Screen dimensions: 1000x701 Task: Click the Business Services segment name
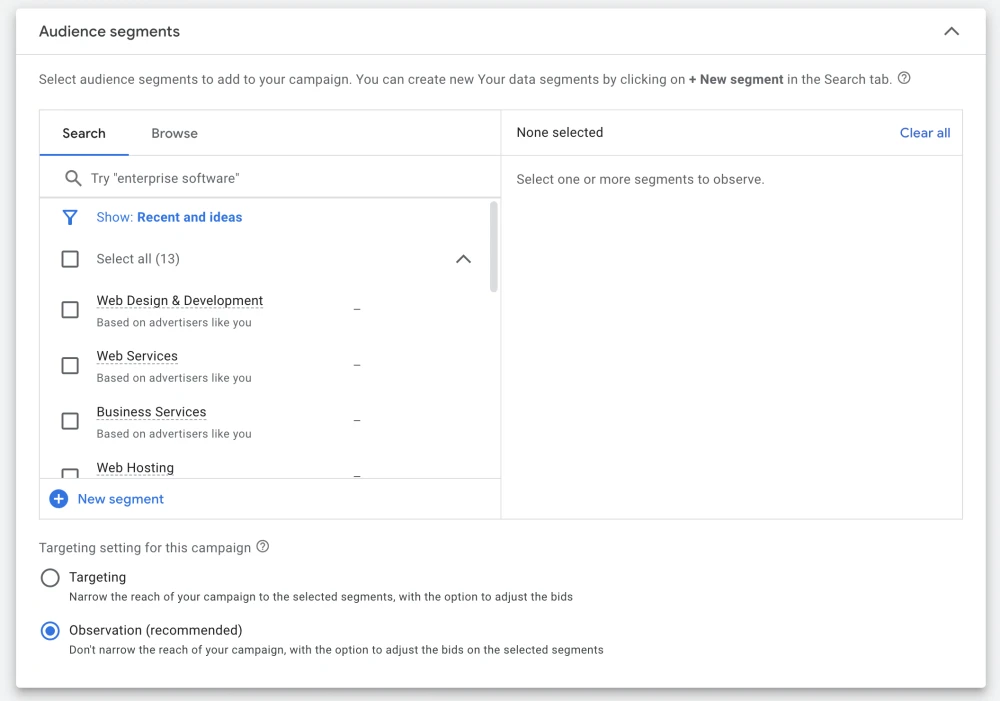pyautogui.click(x=151, y=412)
